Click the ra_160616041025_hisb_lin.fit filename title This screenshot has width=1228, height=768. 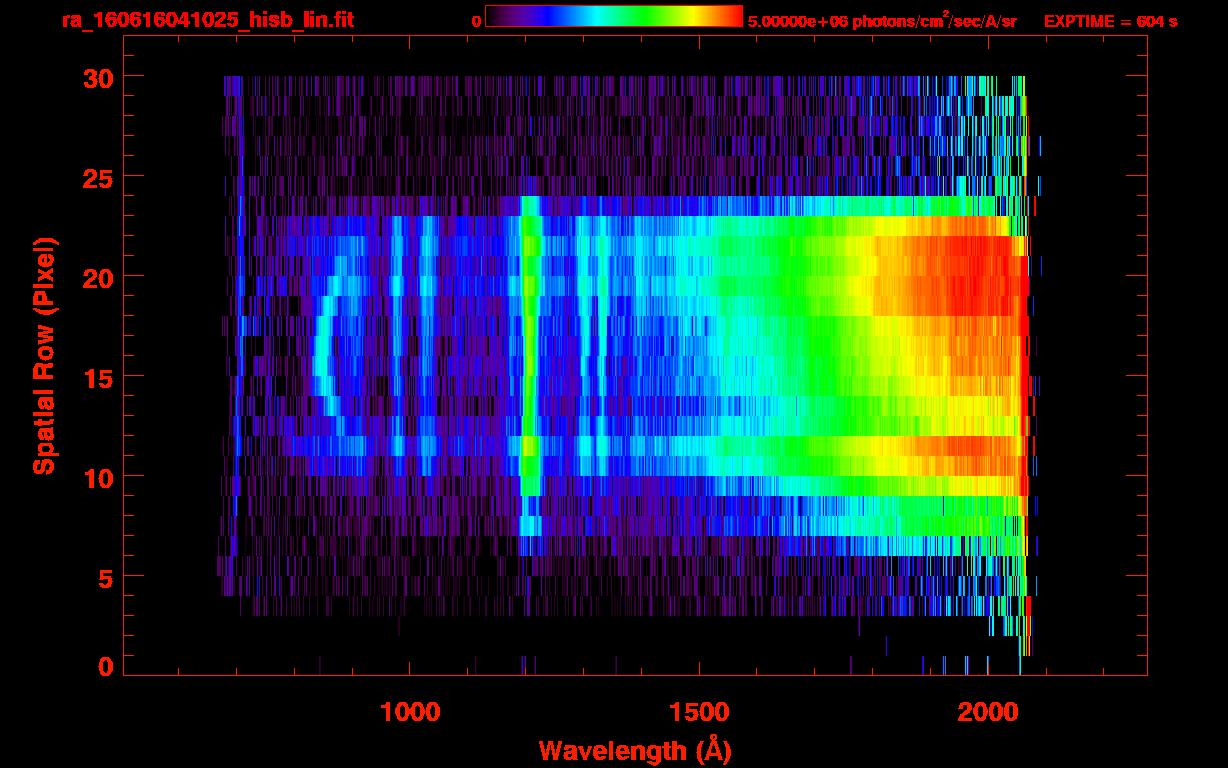point(207,20)
